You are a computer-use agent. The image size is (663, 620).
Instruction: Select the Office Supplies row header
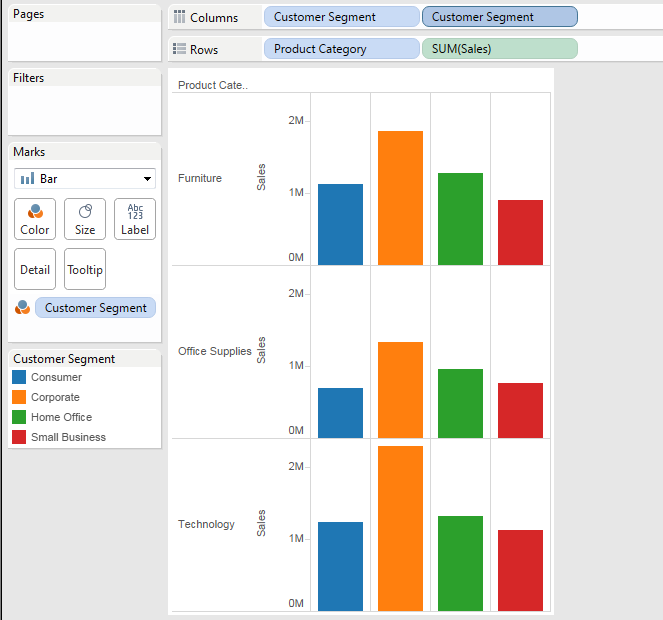point(214,351)
